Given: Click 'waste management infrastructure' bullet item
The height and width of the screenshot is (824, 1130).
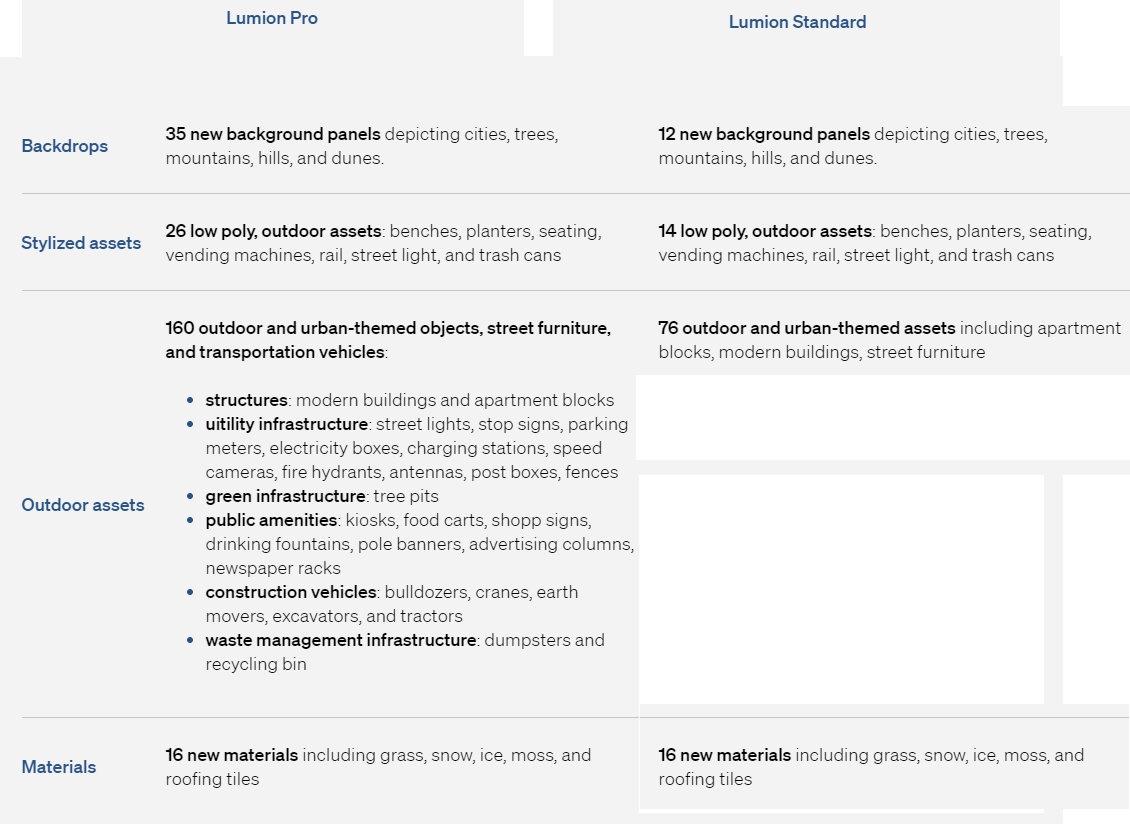Looking at the screenshot, I should (340, 640).
